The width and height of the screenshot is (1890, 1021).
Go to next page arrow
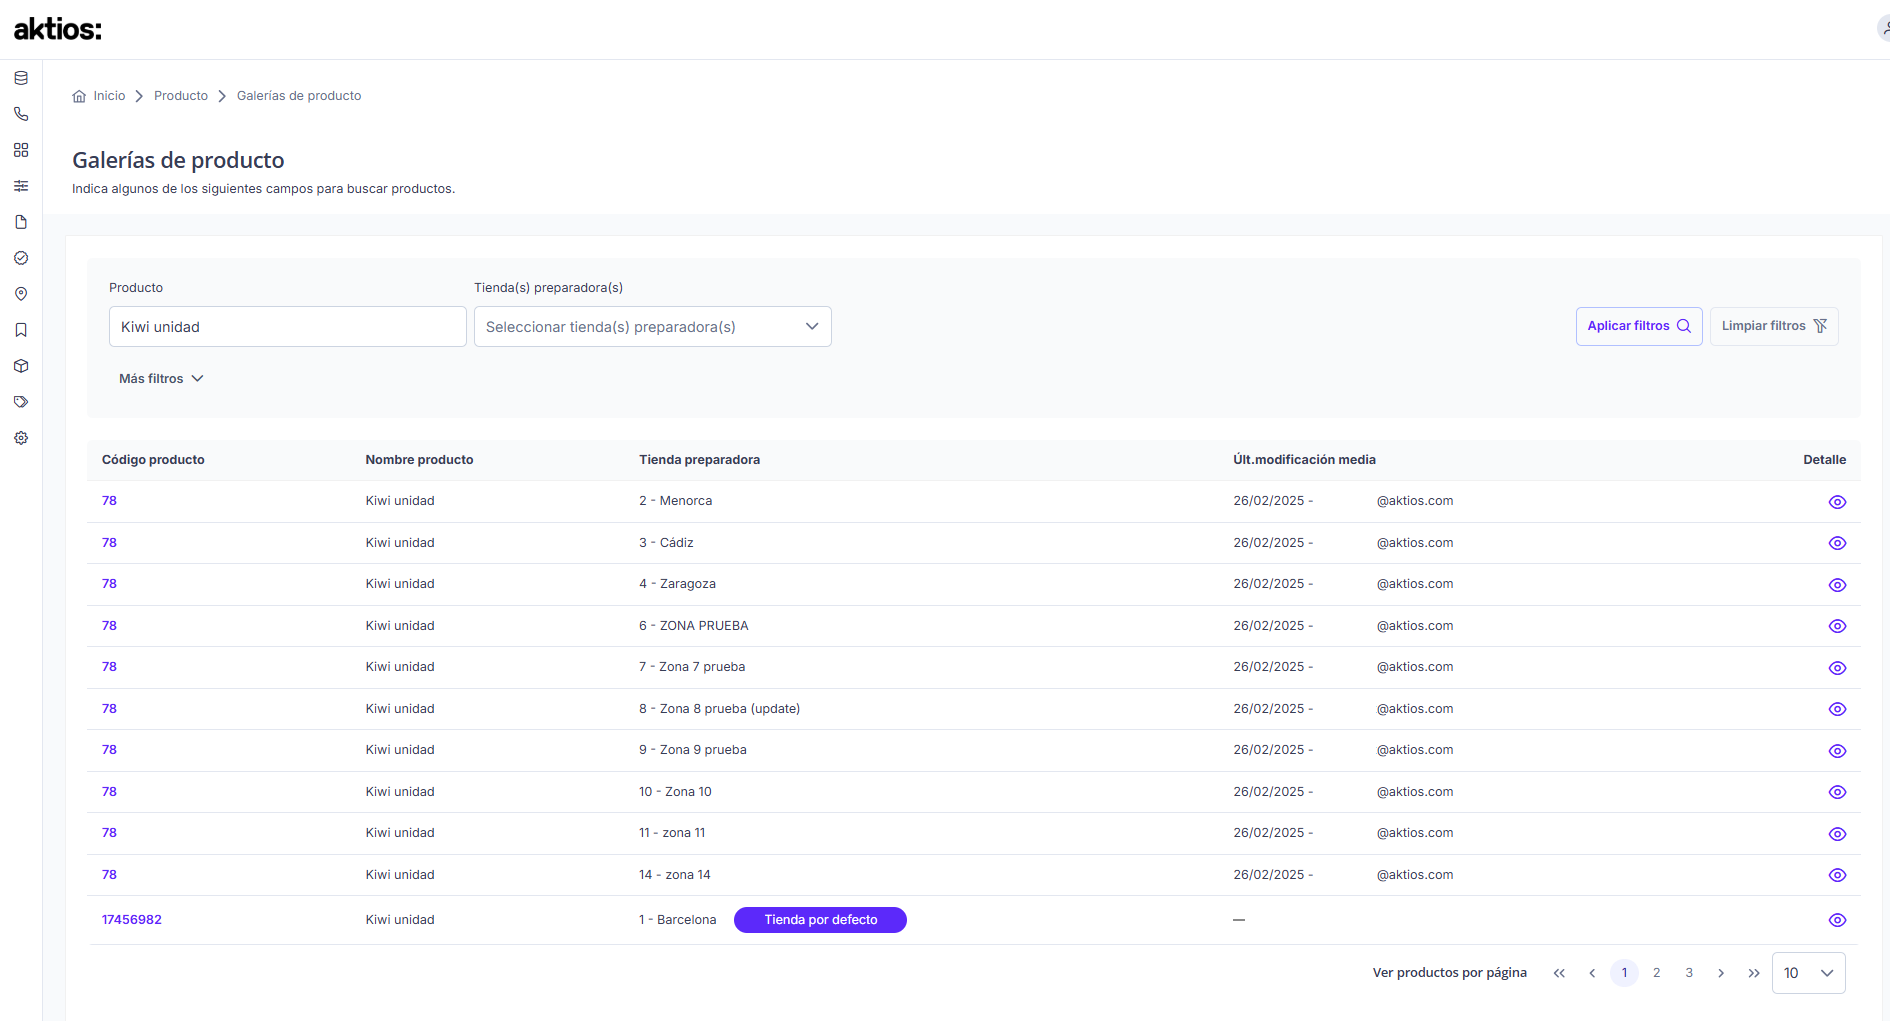[1721, 973]
